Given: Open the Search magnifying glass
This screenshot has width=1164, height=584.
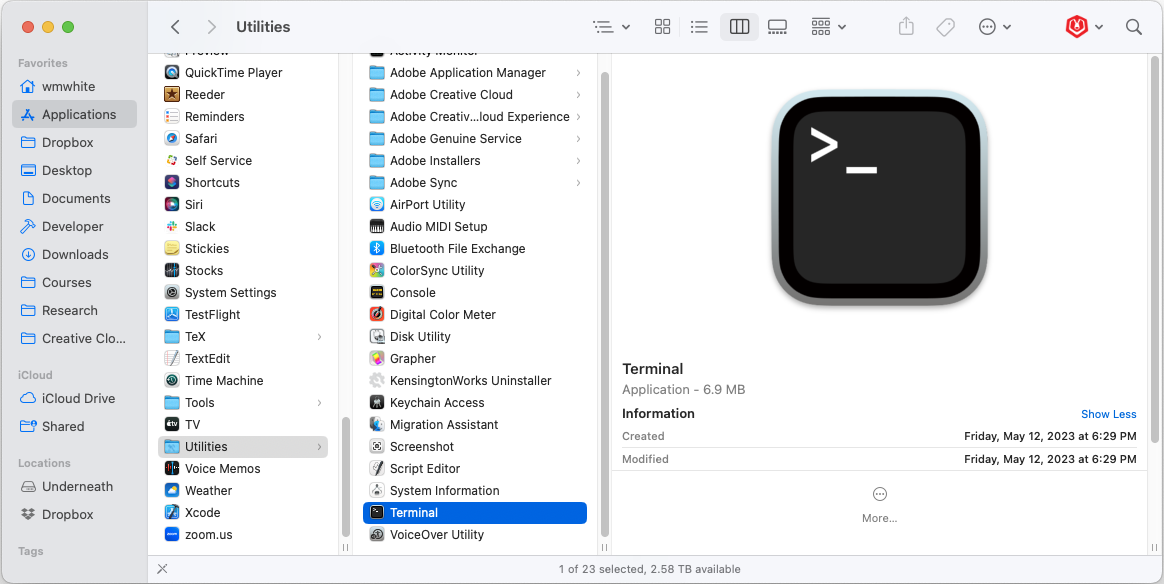Looking at the screenshot, I should [x=1133, y=27].
